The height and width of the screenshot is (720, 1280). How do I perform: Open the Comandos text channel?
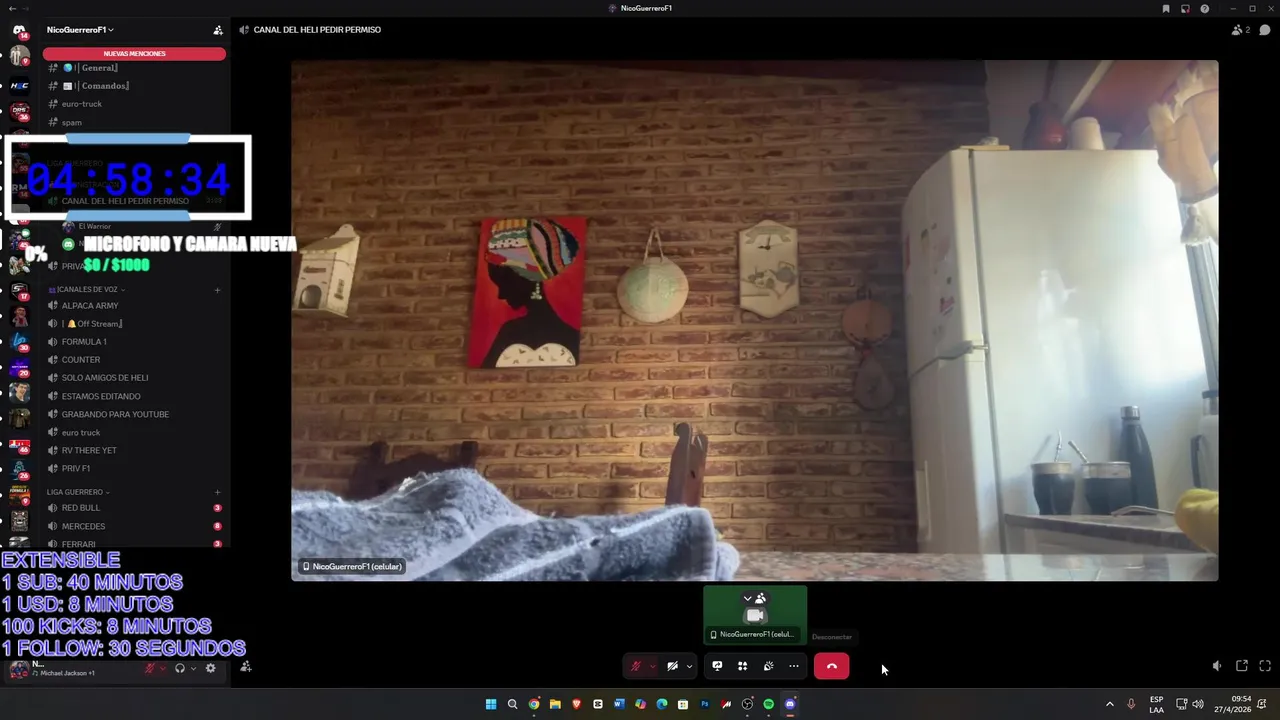pos(134,86)
